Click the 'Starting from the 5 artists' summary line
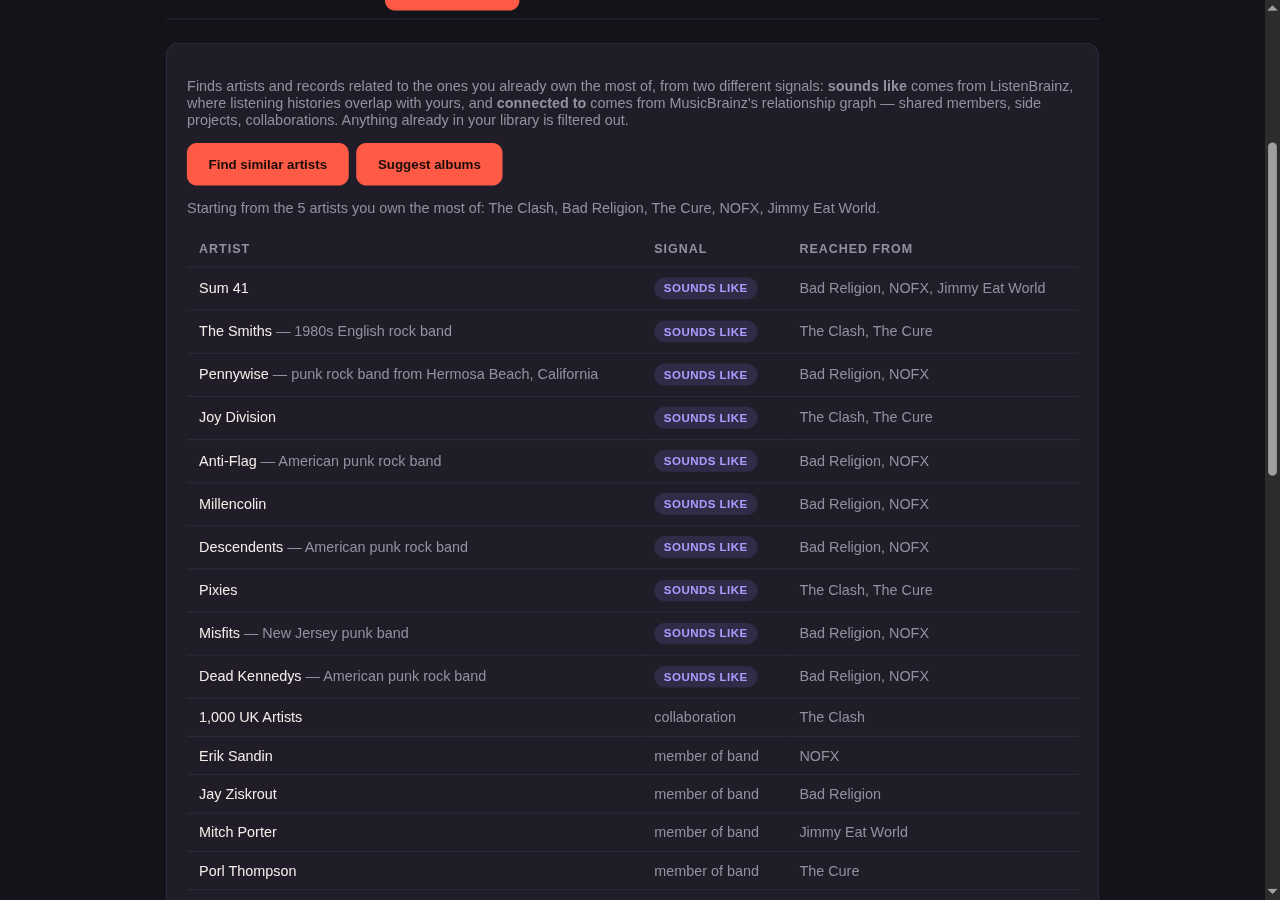 tap(533, 208)
